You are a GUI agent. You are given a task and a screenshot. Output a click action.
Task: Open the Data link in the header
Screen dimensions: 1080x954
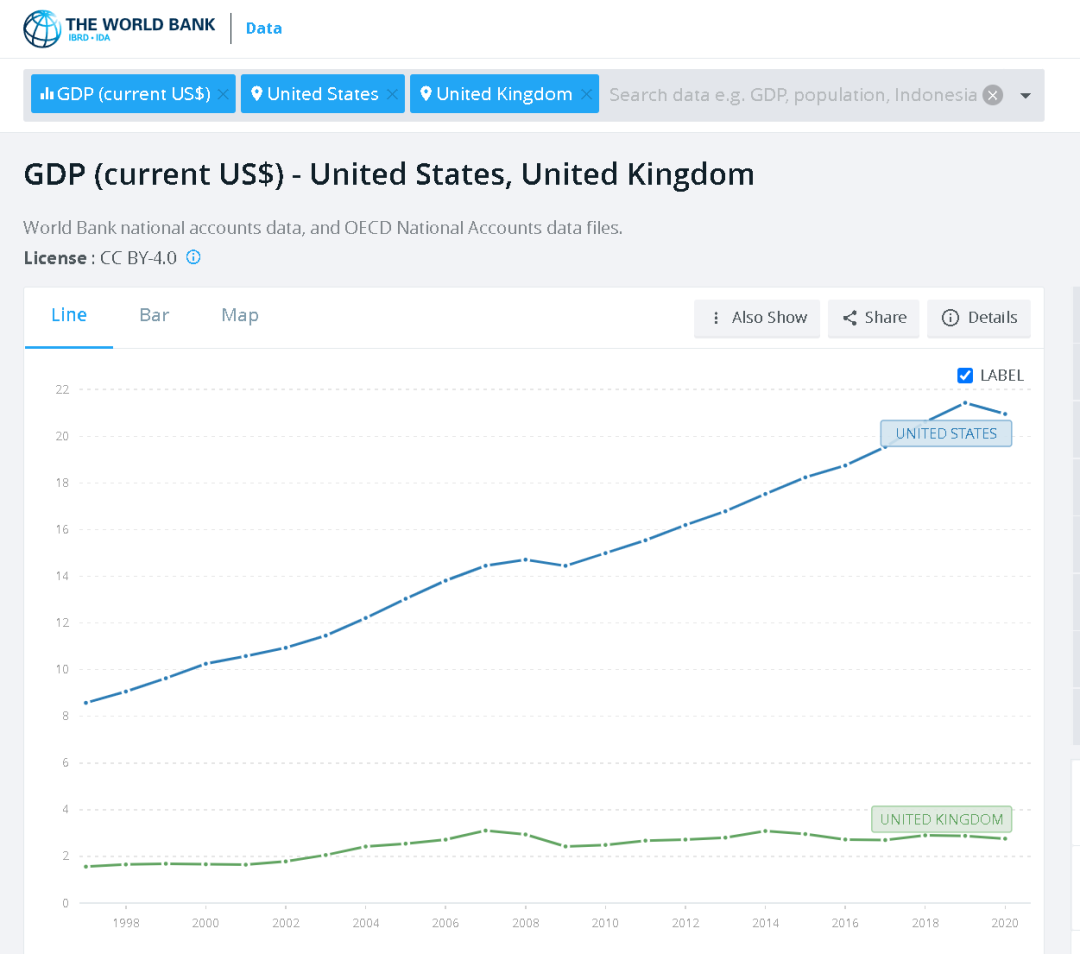coord(264,28)
